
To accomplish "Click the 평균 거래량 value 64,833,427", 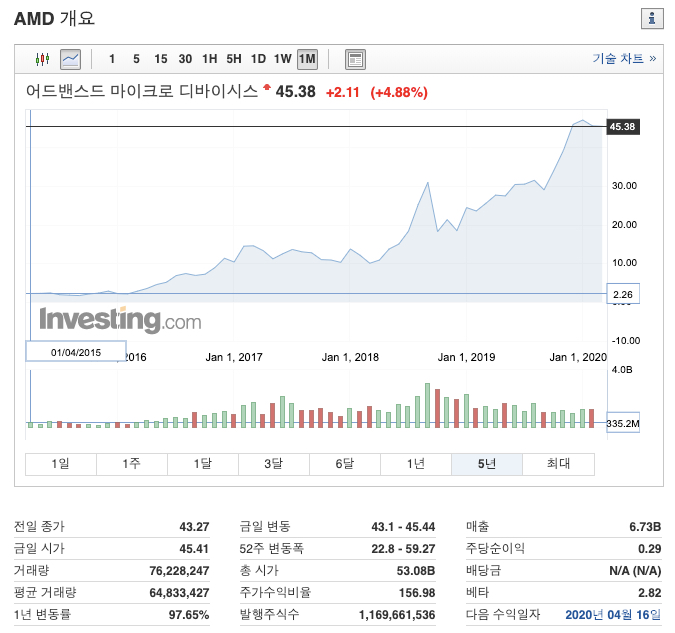I will pos(179,593).
